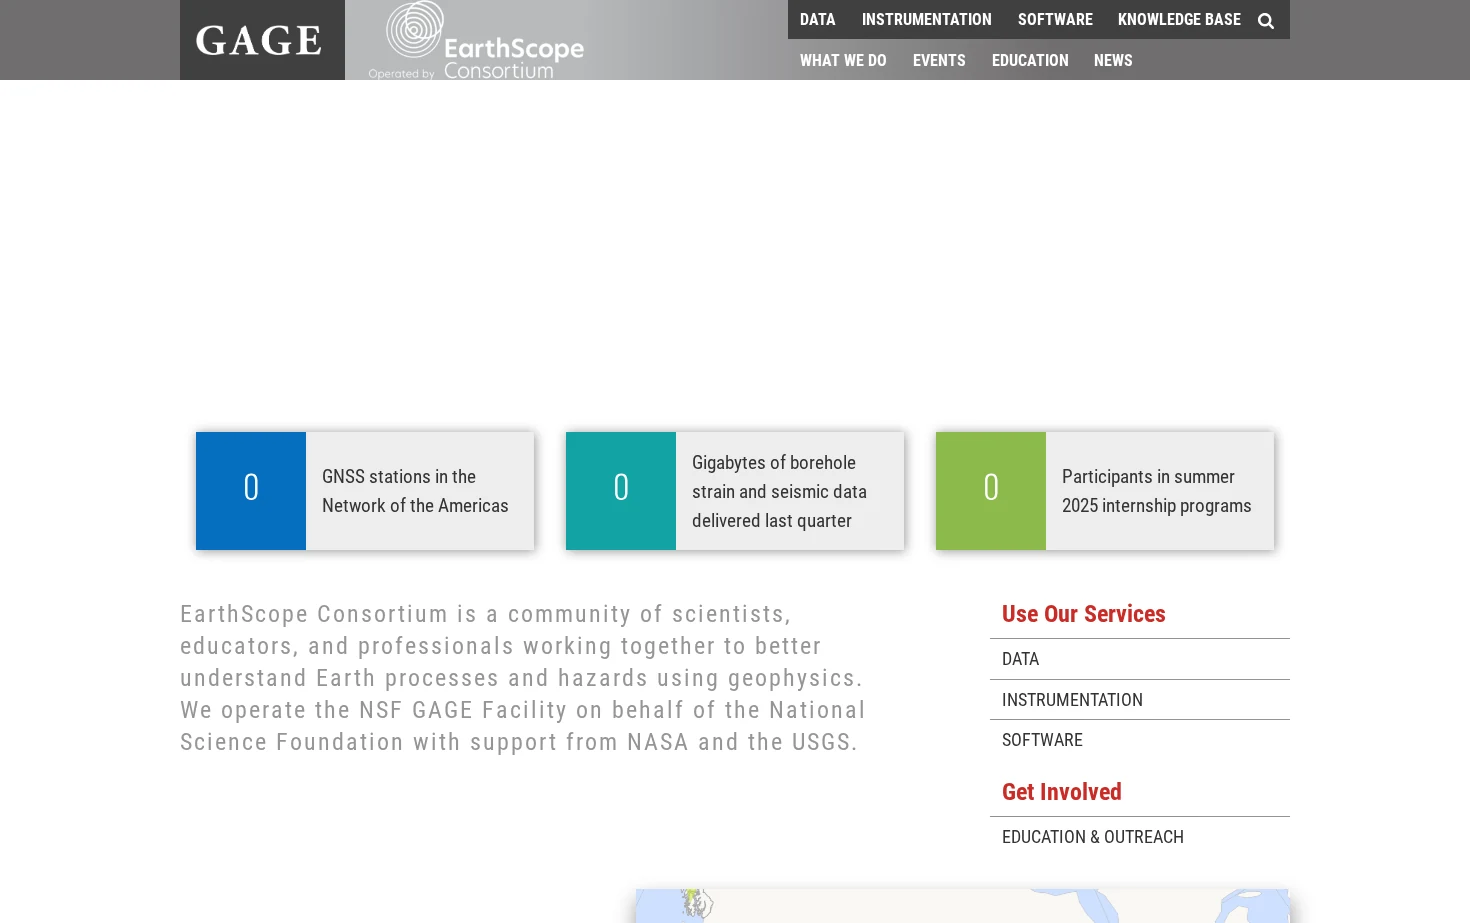The image size is (1470, 923).
Task: Open the EVENTS menu
Action: (939, 60)
